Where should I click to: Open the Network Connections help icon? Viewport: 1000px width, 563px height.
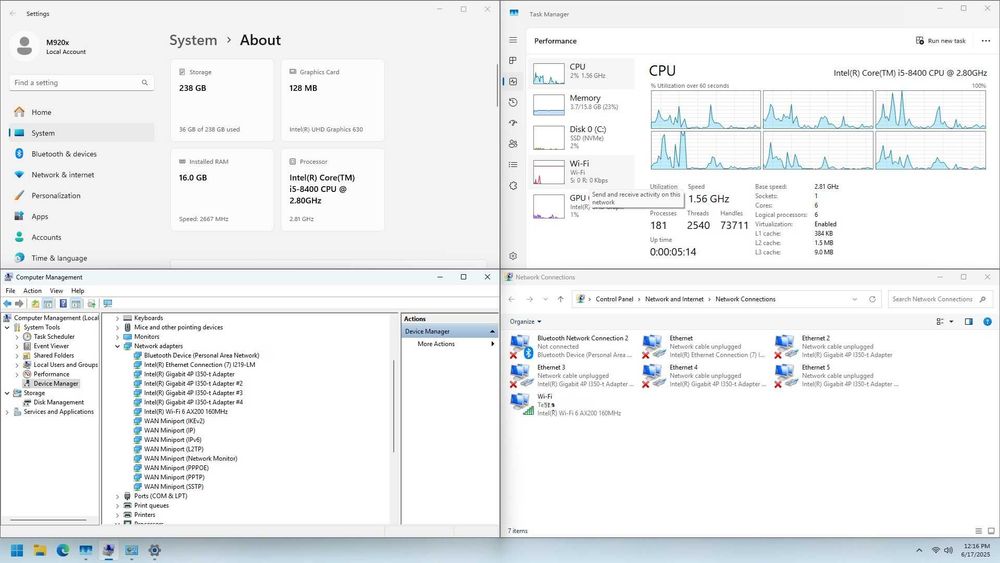[987, 321]
